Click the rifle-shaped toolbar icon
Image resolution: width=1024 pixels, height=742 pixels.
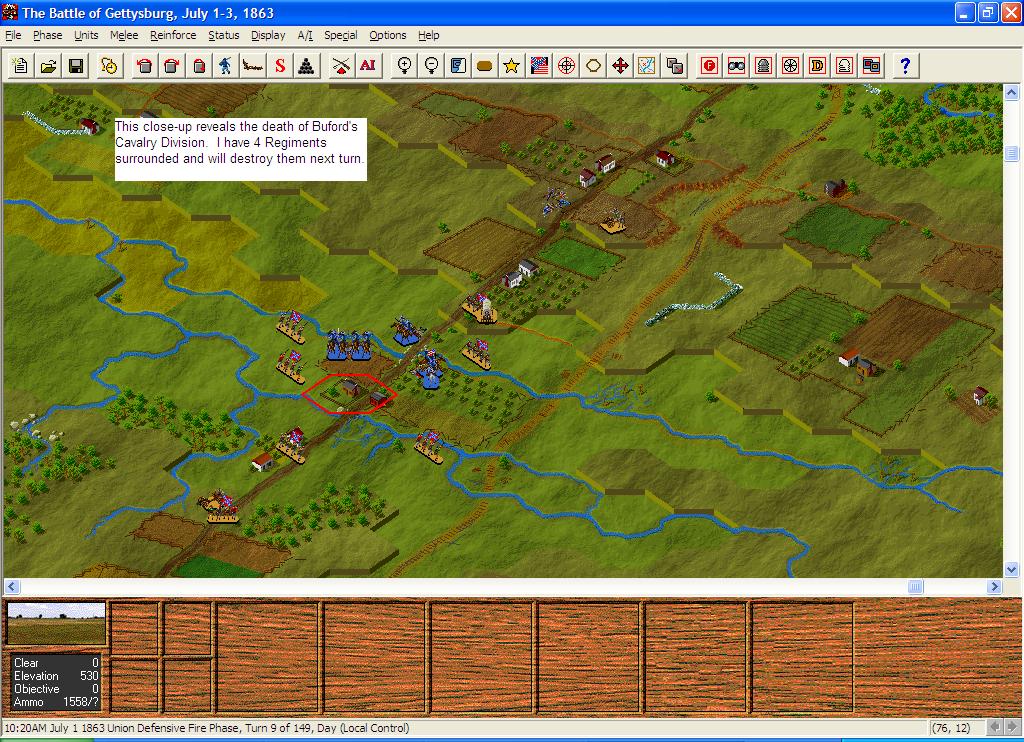[x=253, y=65]
